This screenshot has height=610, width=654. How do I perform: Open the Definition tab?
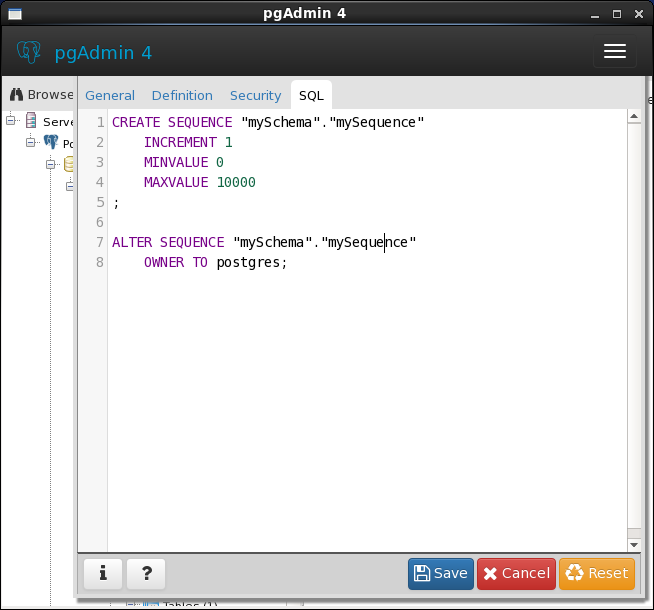(x=182, y=95)
